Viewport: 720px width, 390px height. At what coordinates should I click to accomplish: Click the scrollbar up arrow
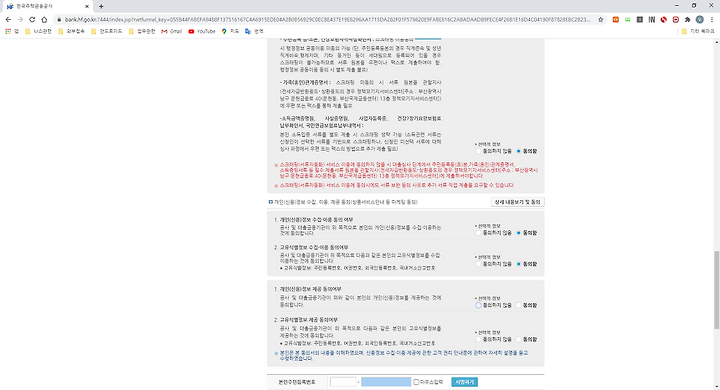tap(716, 42)
